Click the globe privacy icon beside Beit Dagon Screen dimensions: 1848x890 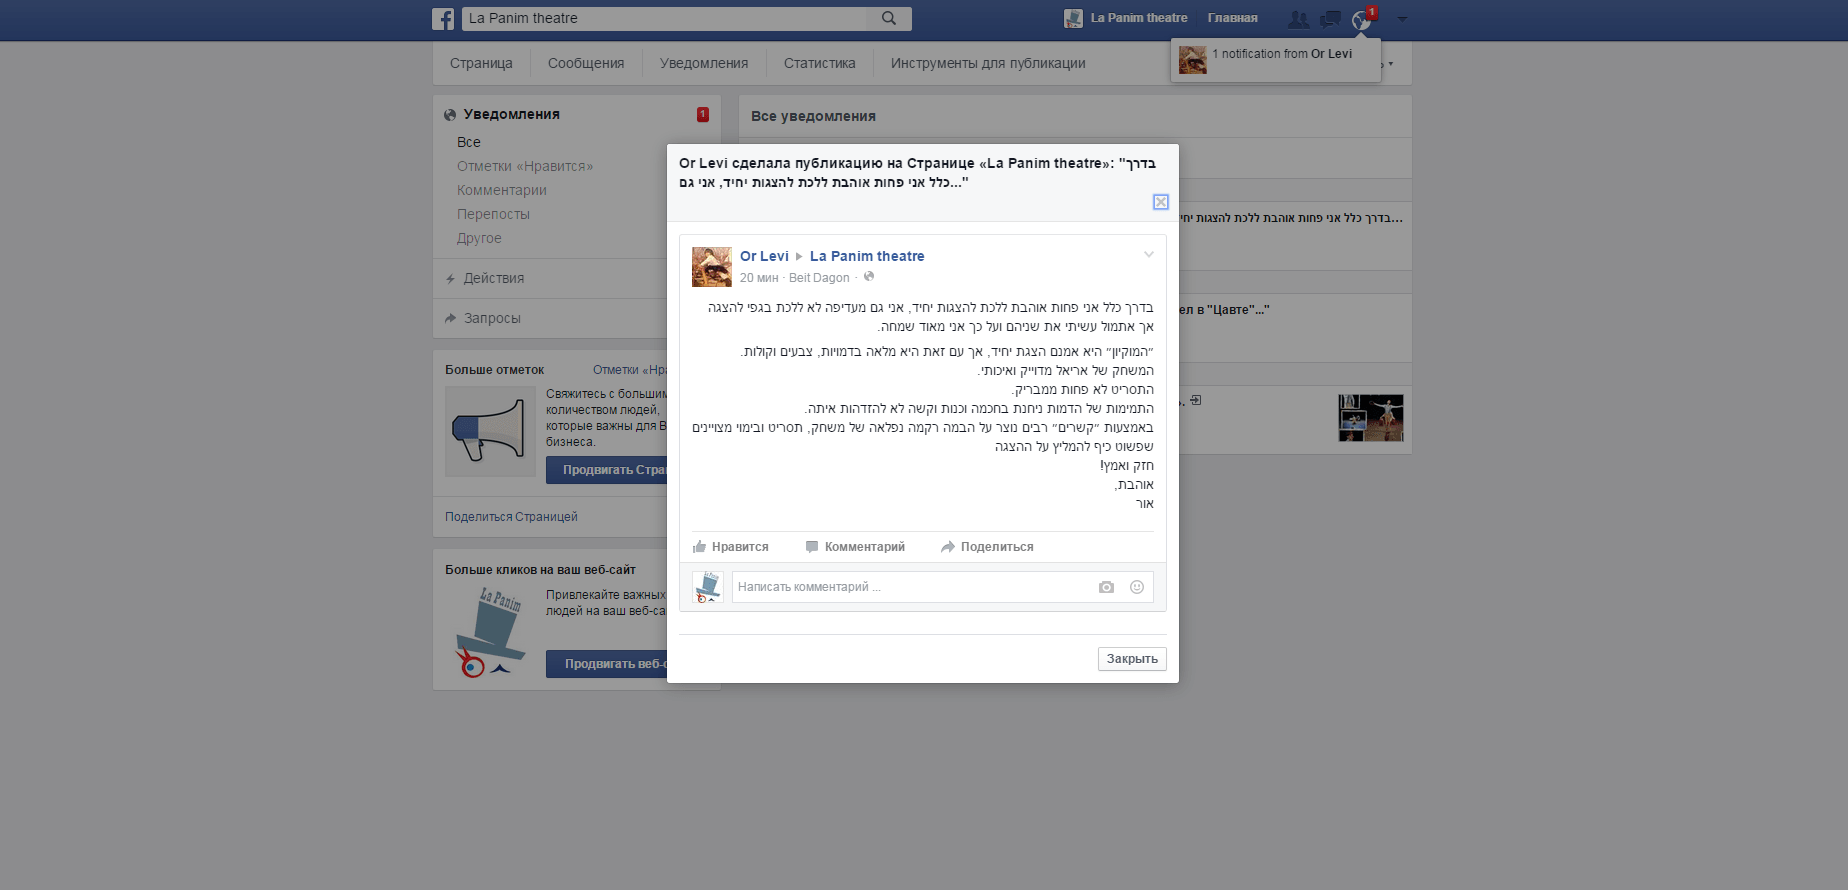[869, 277]
